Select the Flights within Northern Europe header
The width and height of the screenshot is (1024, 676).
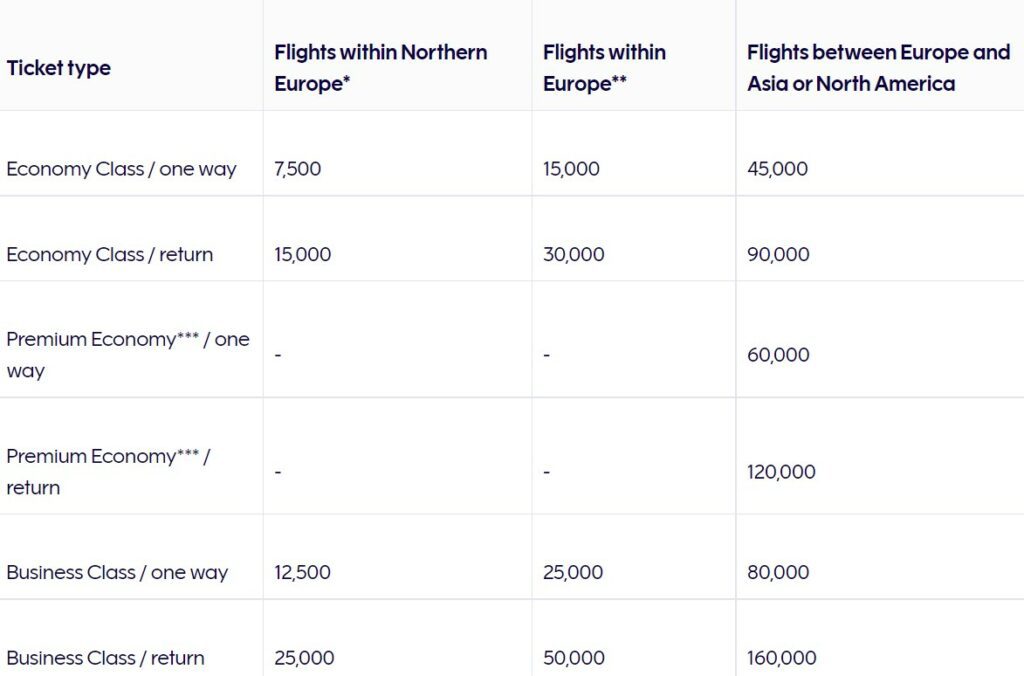pyautogui.click(x=381, y=68)
